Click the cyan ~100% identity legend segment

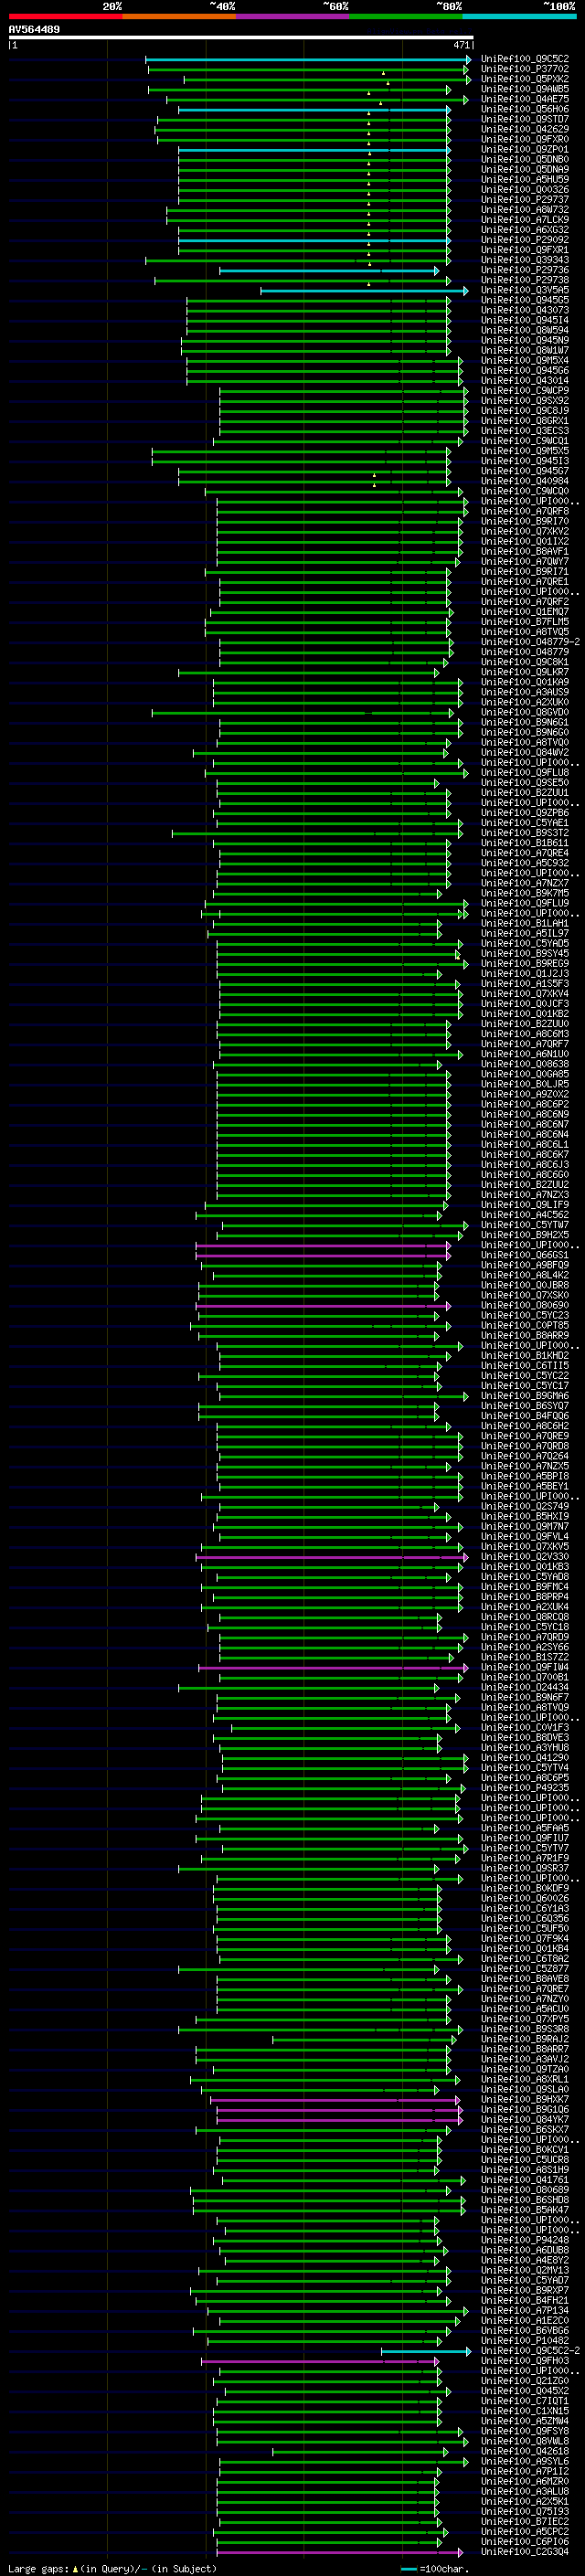(520, 16)
